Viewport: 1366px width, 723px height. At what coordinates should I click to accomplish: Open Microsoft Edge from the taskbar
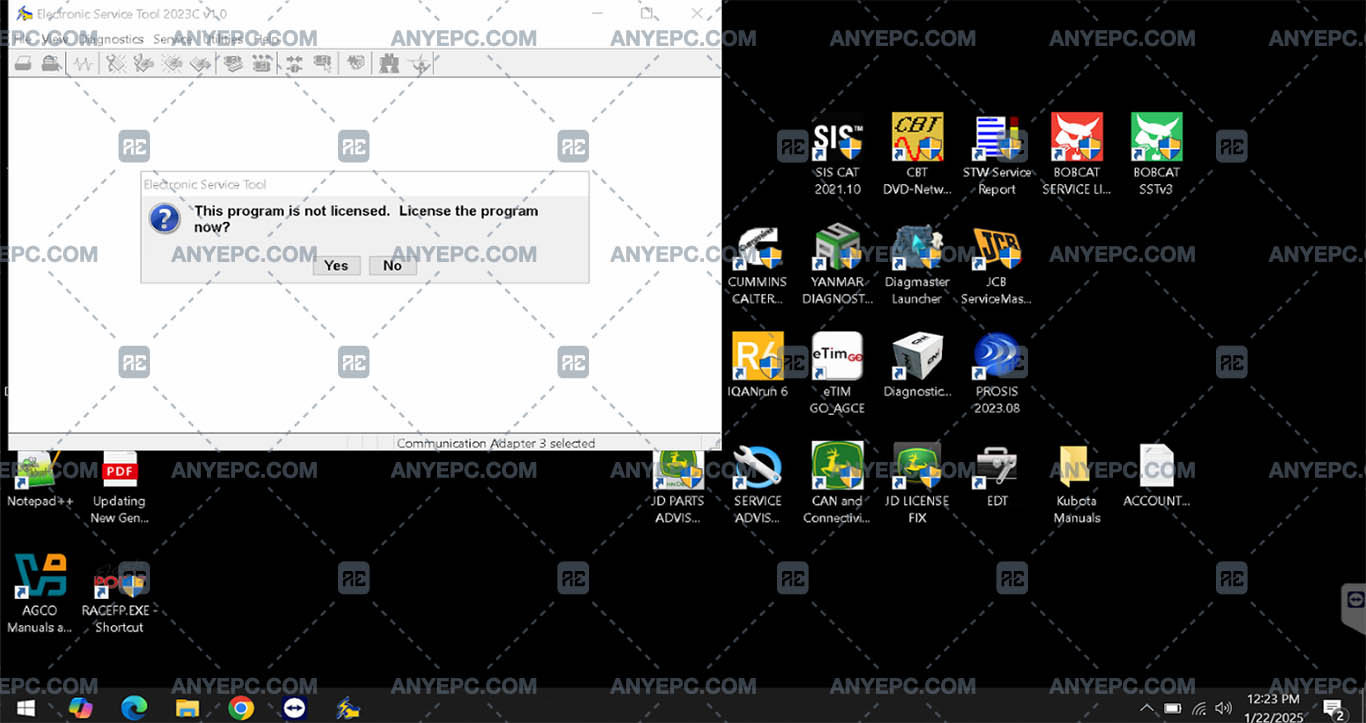point(134,708)
